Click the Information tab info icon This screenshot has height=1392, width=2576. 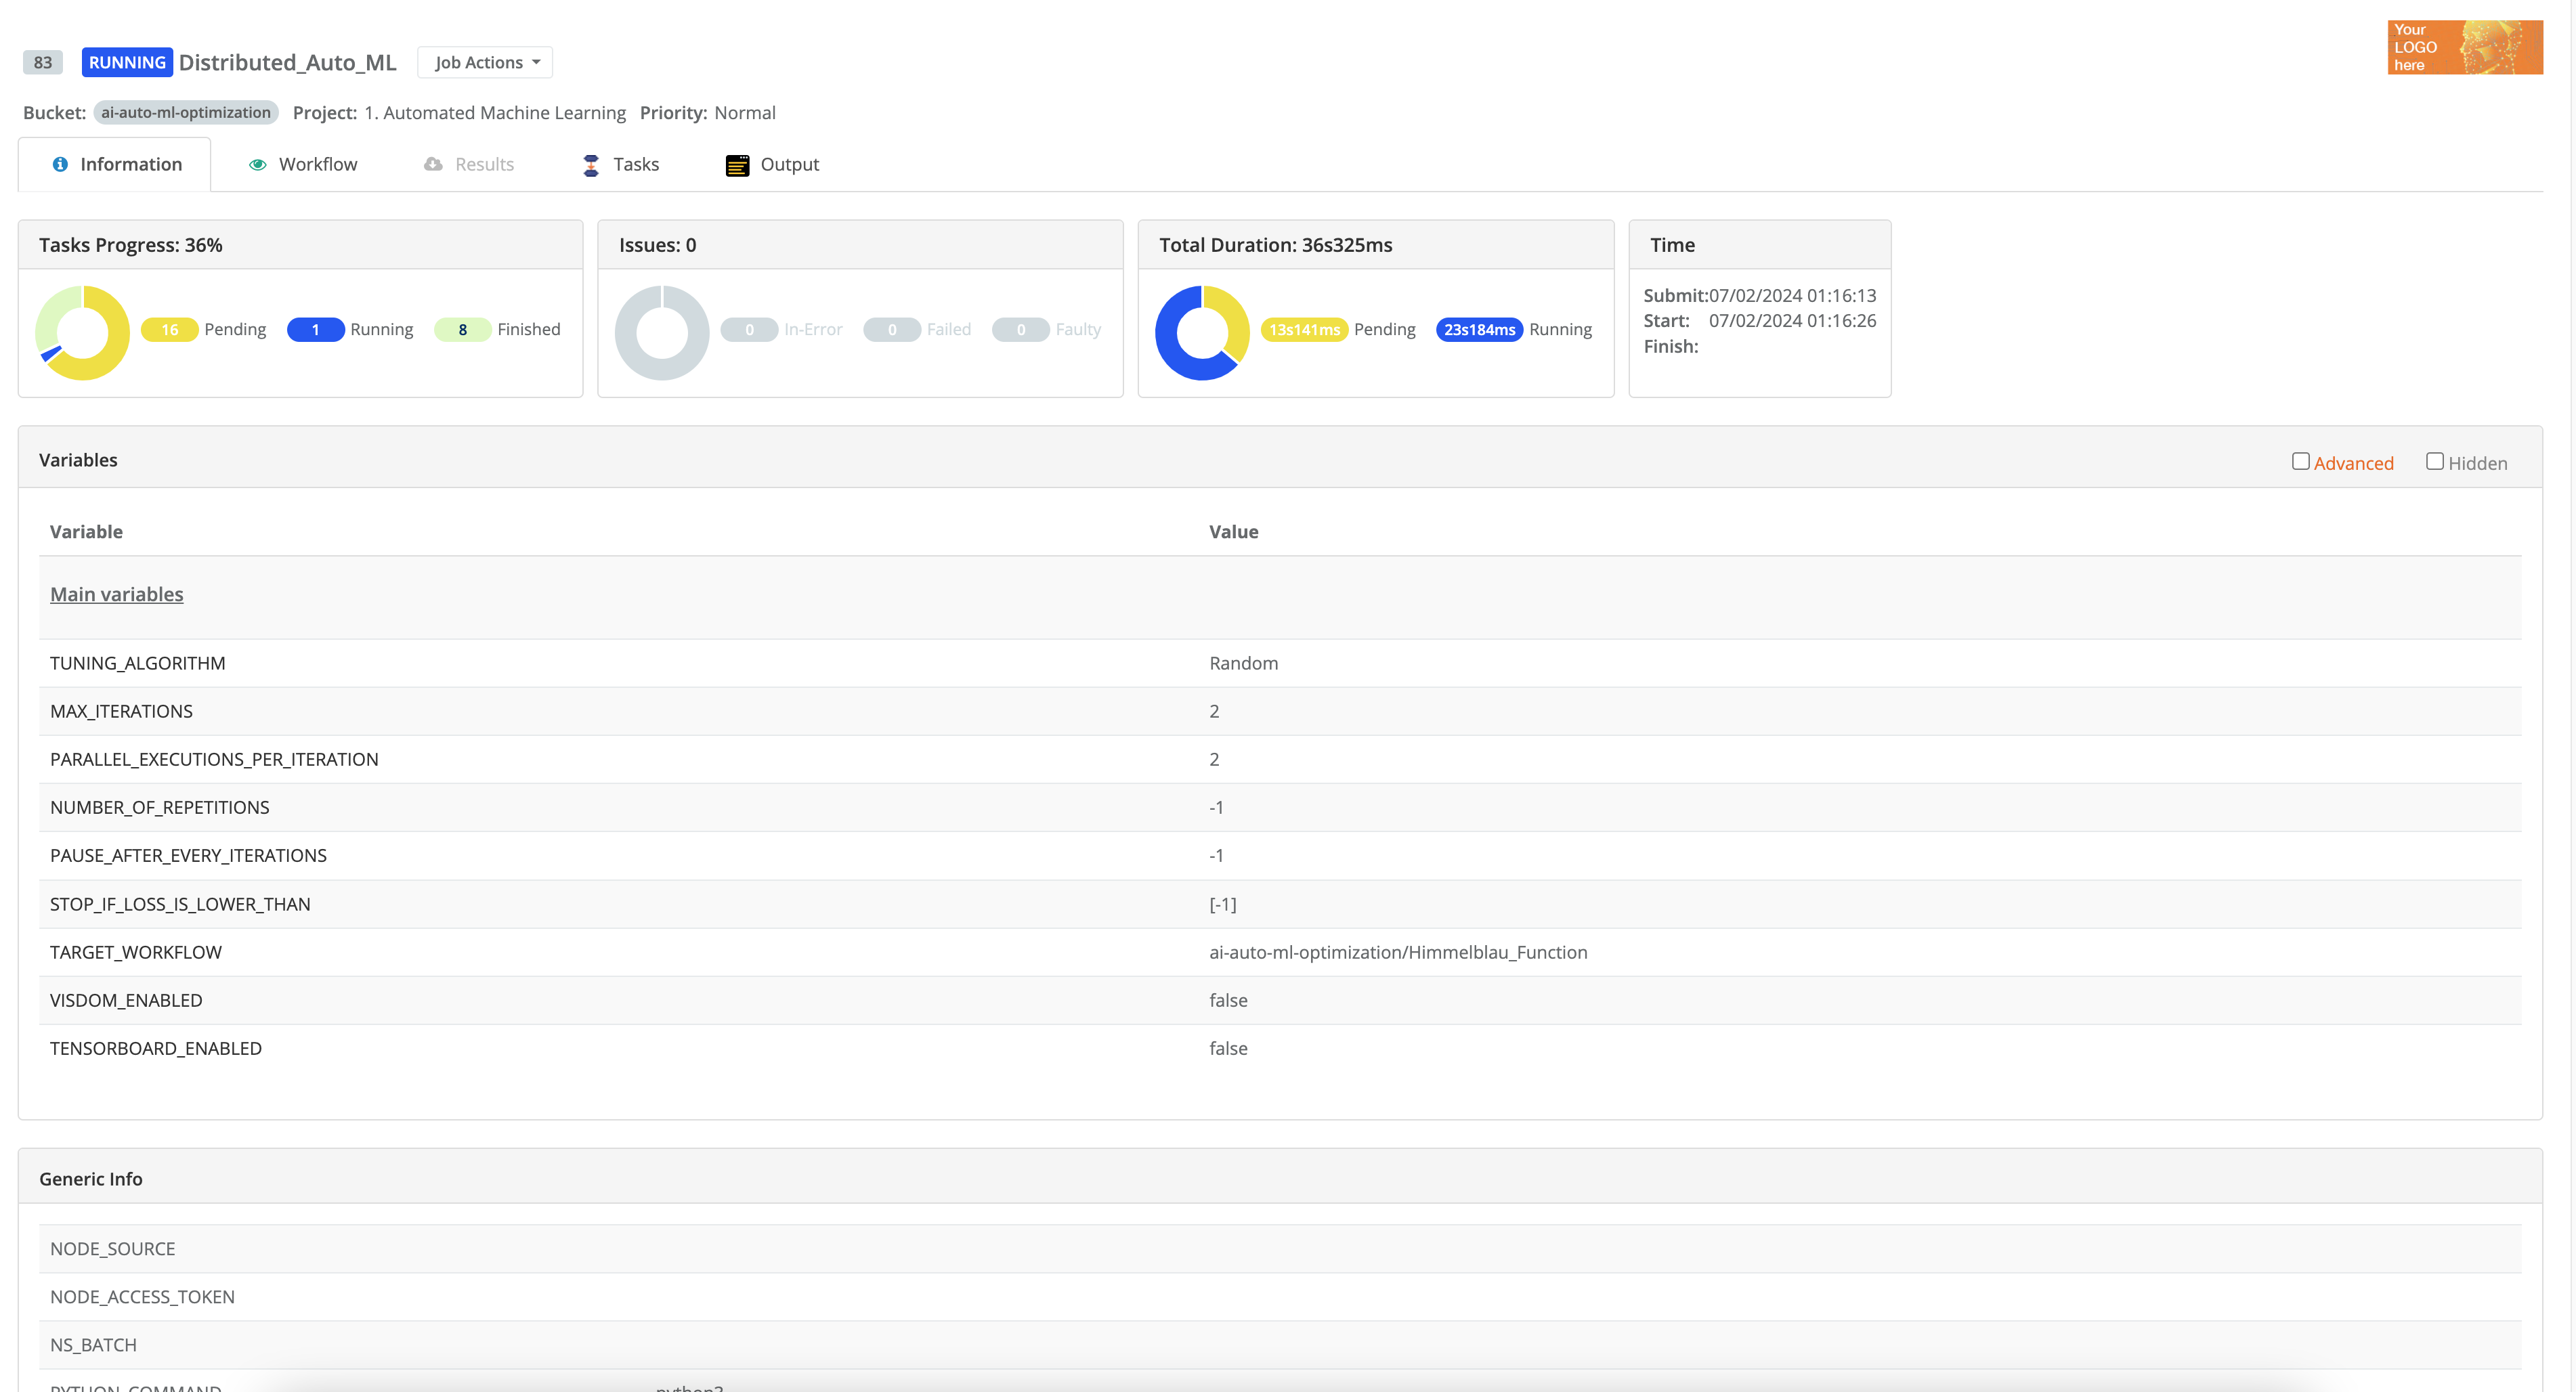click(60, 164)
